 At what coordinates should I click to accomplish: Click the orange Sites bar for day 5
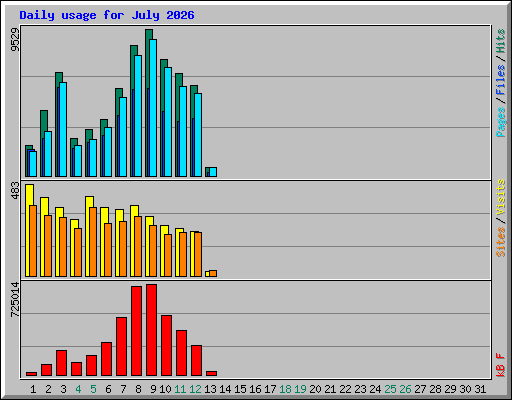[93, 242]
